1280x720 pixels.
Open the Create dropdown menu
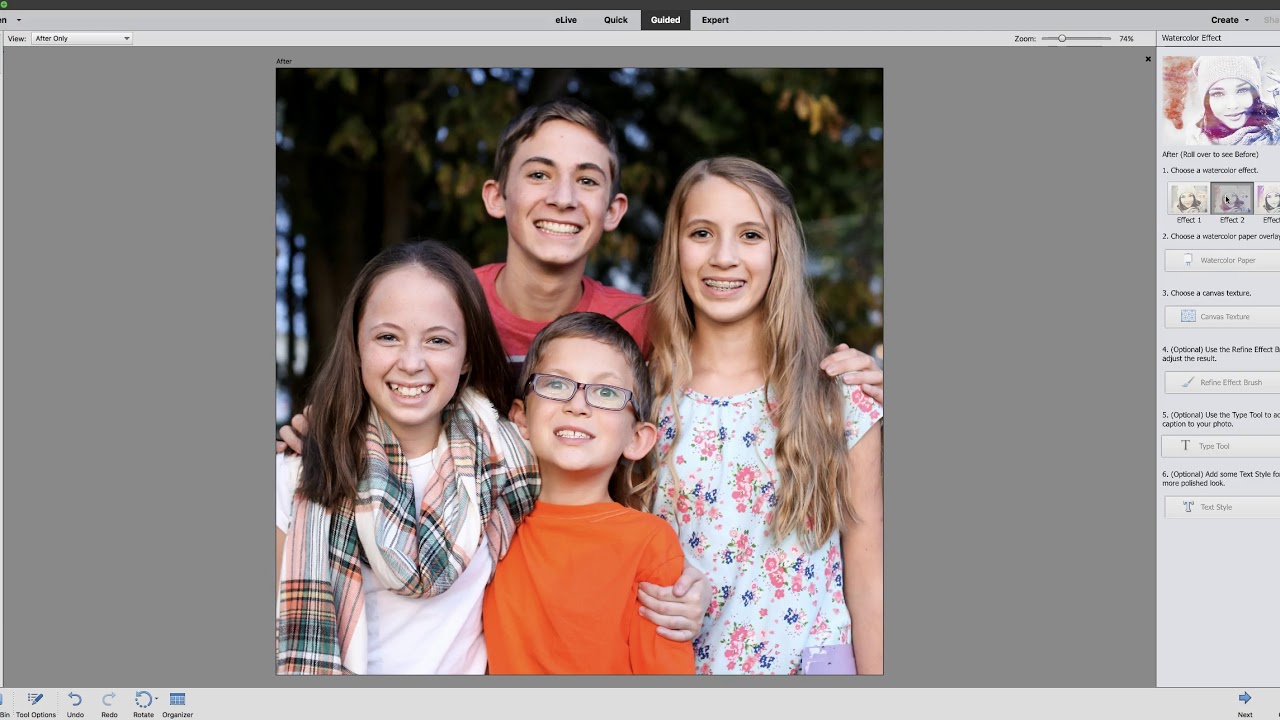point(1230,20)
